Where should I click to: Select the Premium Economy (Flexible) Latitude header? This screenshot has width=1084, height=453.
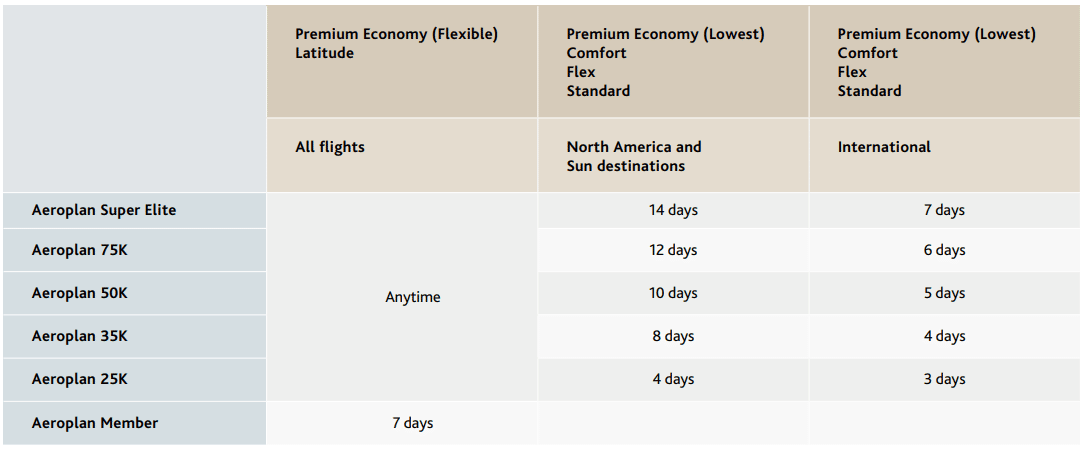pos(396,43)
